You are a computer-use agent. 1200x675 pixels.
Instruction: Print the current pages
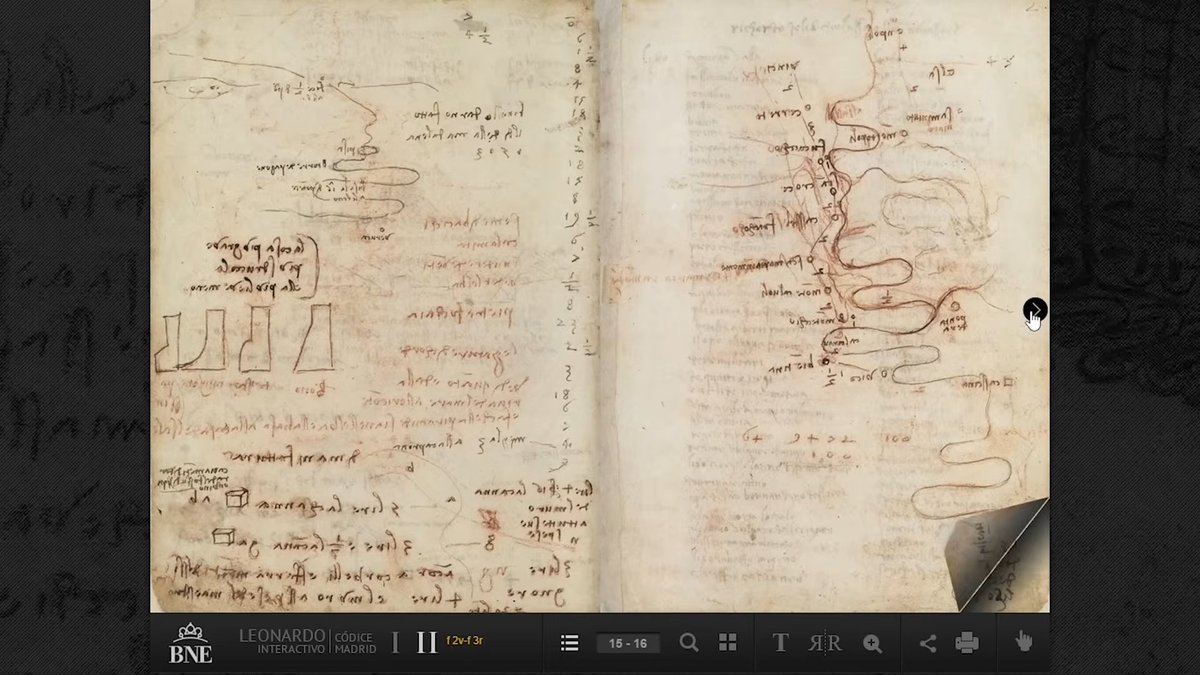[967, 643]
